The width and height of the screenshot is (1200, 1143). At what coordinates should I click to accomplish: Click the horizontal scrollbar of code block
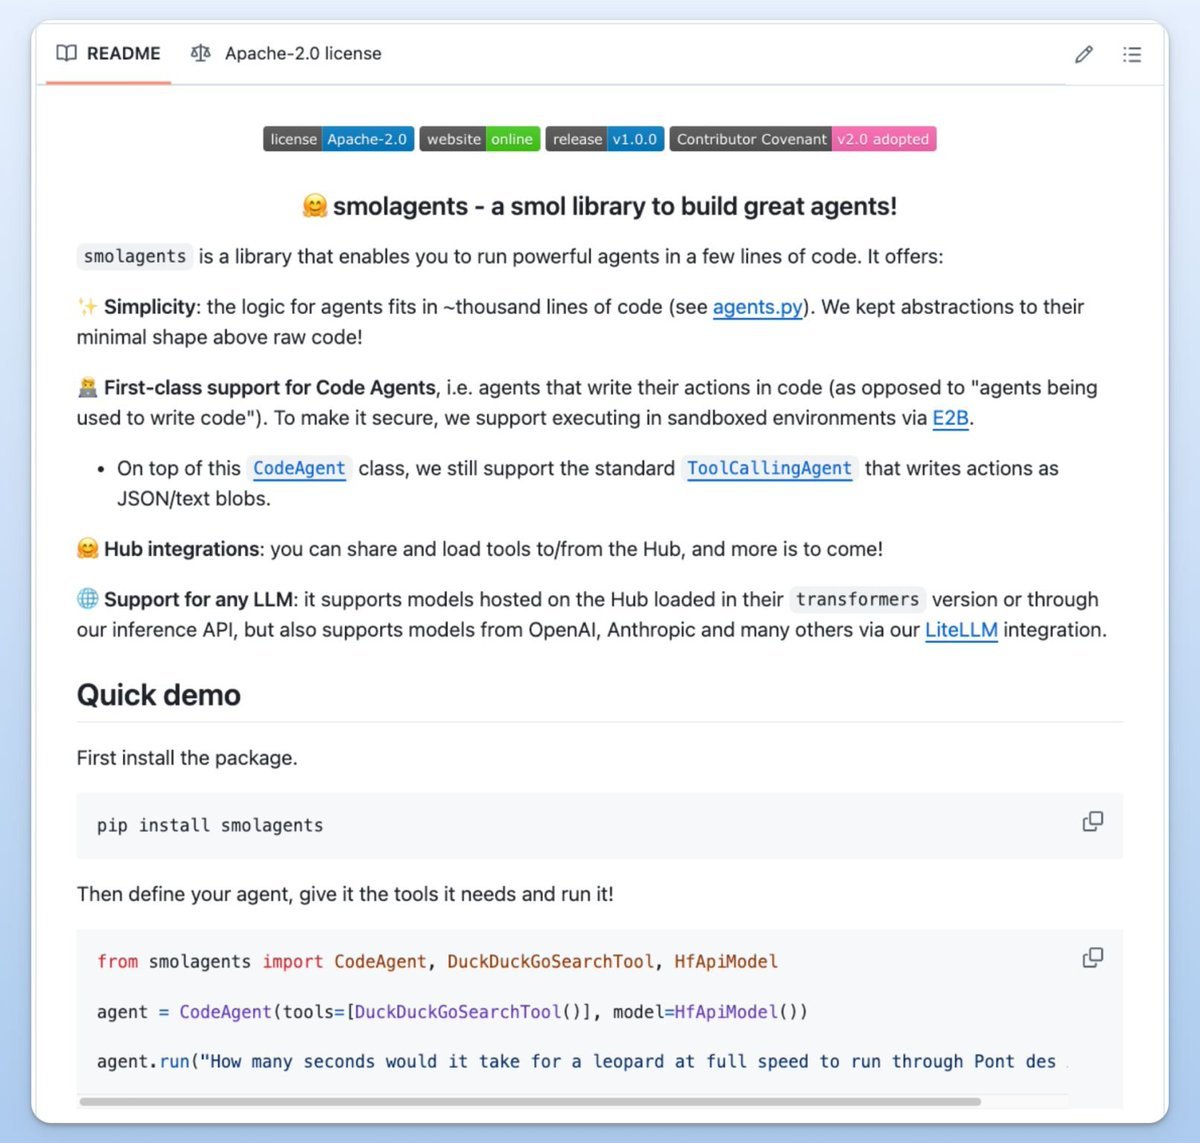(530, 1101)
